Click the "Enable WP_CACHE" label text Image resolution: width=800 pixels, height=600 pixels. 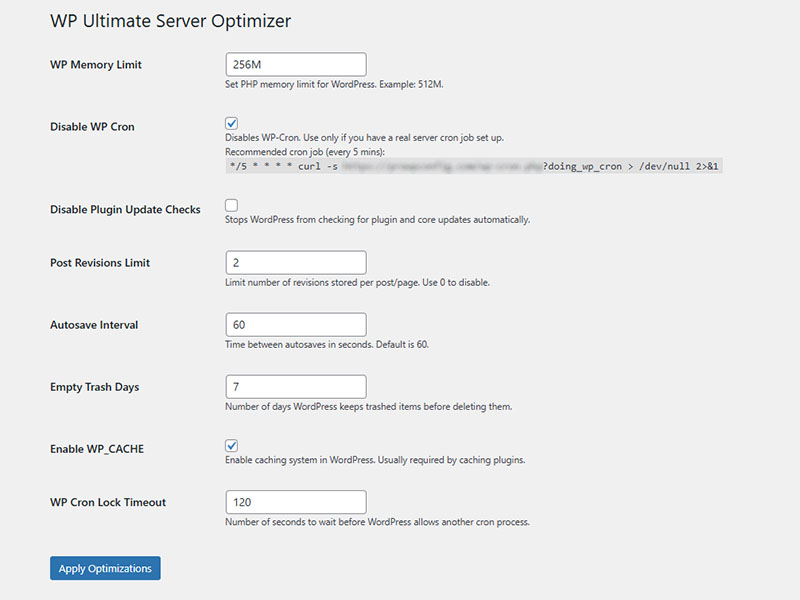[97, 449]
